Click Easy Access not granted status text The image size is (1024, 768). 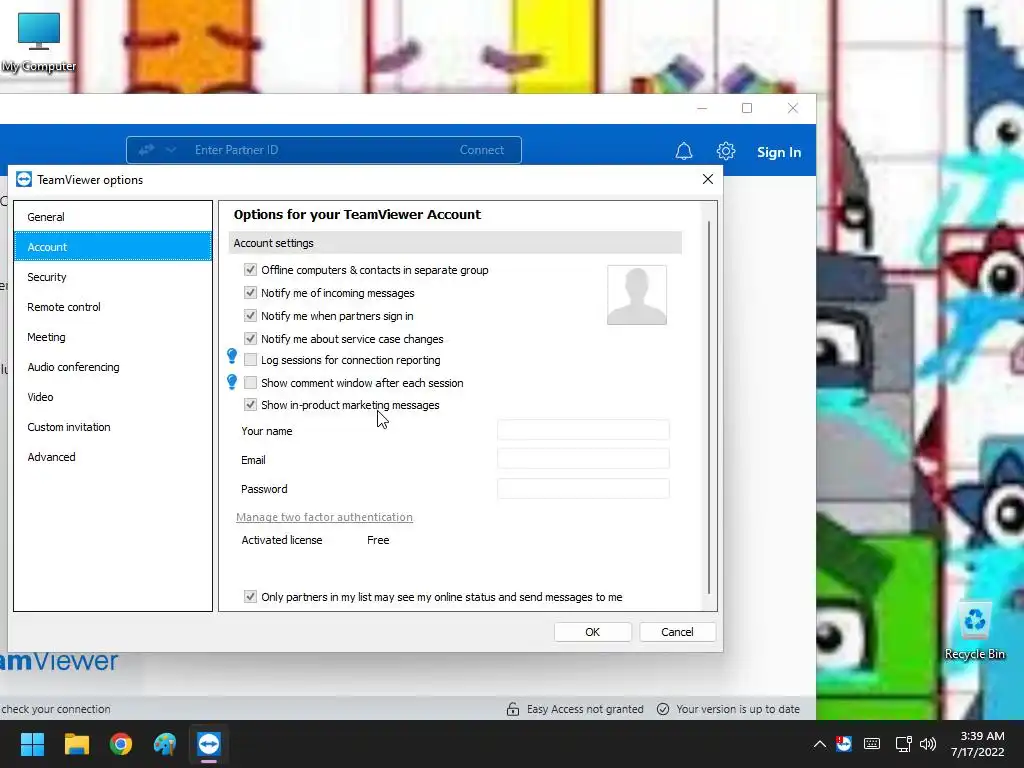[585, 709]
